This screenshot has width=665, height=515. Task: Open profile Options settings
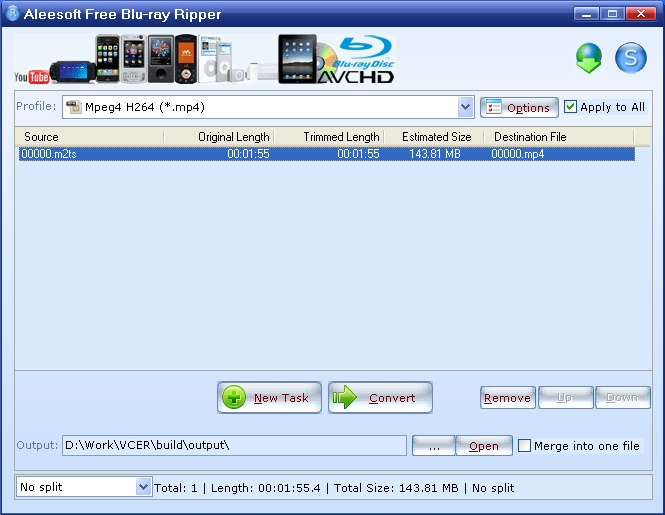518,108
